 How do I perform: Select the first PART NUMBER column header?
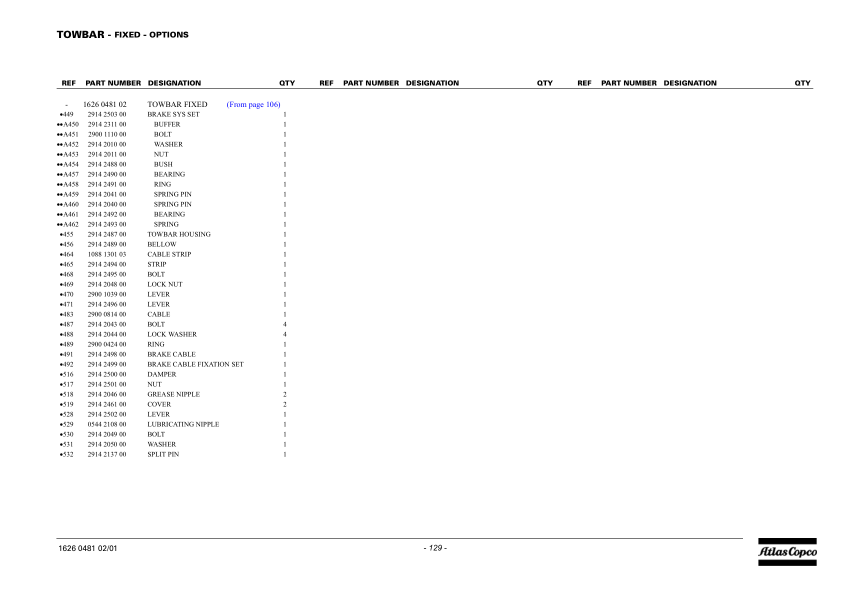(113, 83)
